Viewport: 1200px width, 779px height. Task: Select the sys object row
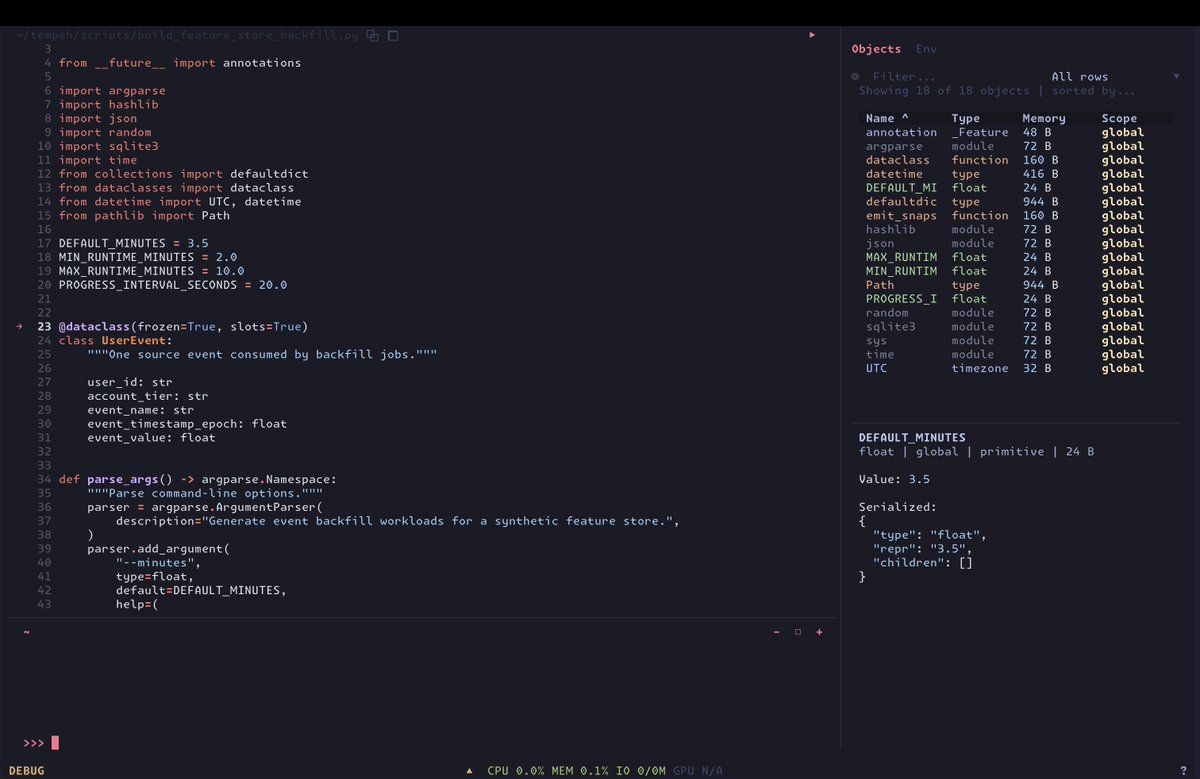pos(1018,341)
